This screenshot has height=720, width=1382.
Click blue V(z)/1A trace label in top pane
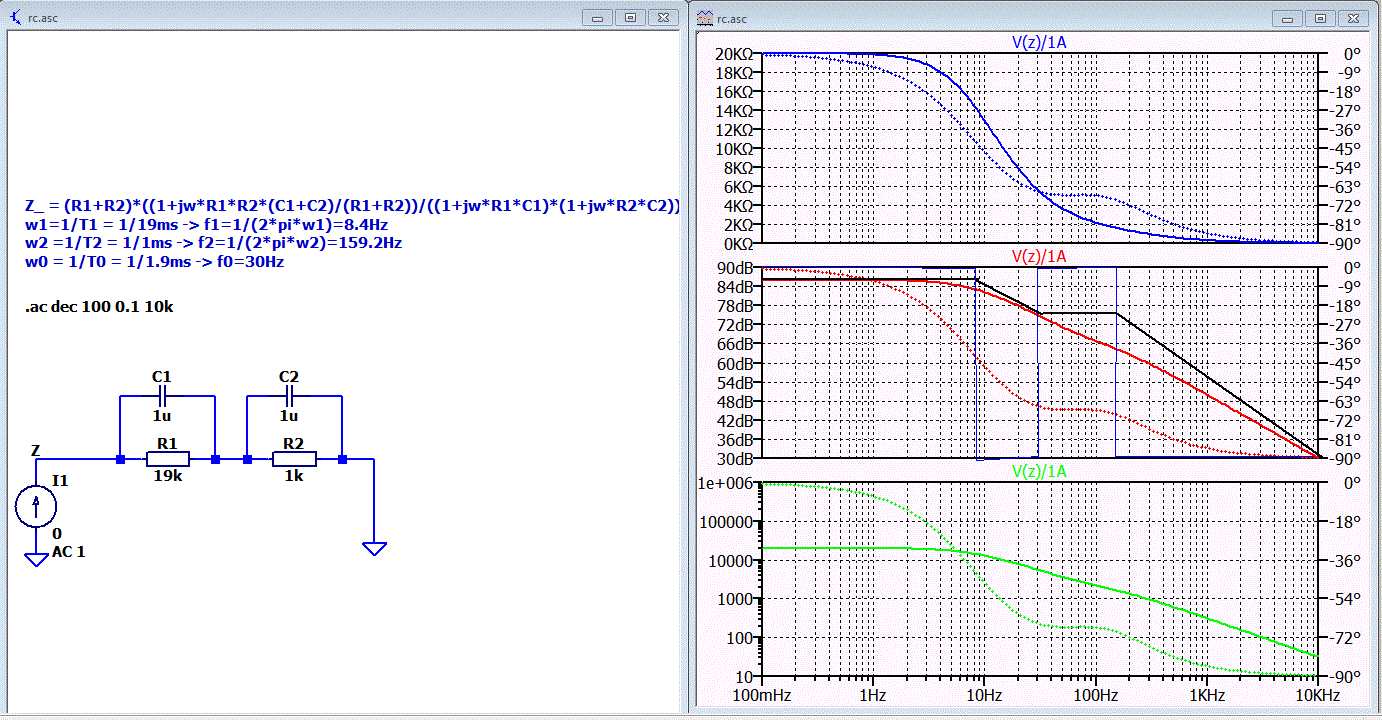(1041, 42)
